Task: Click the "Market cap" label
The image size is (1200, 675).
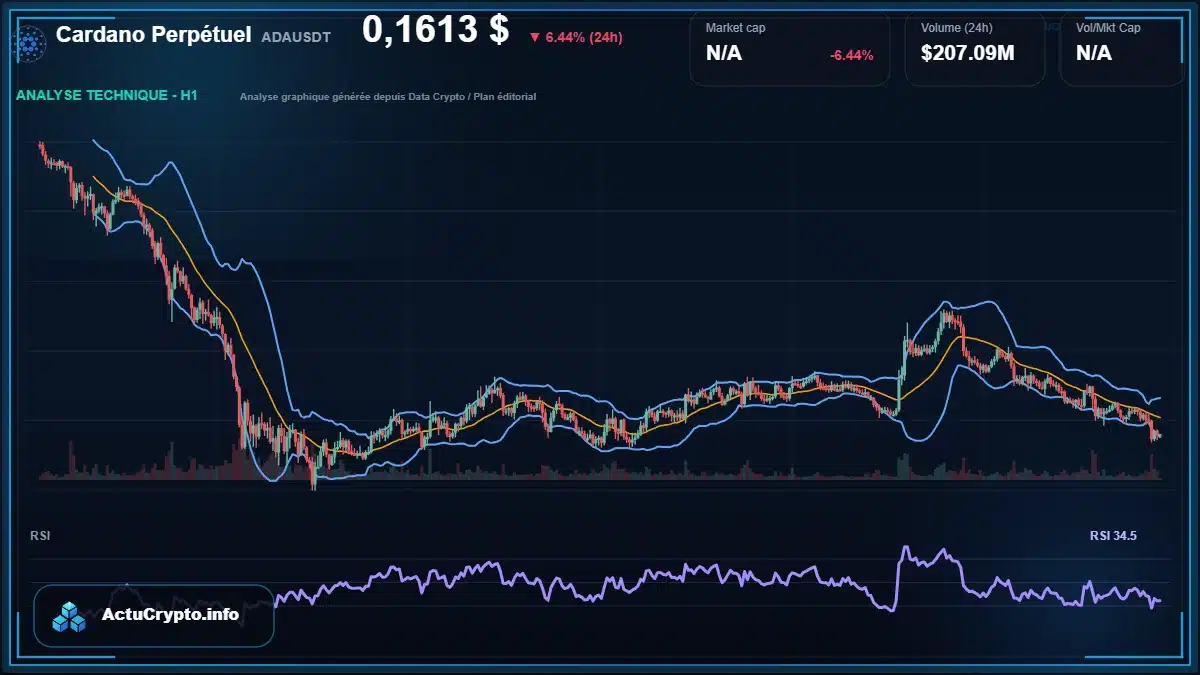Action: pyautogui.click(x=736, y=28)
